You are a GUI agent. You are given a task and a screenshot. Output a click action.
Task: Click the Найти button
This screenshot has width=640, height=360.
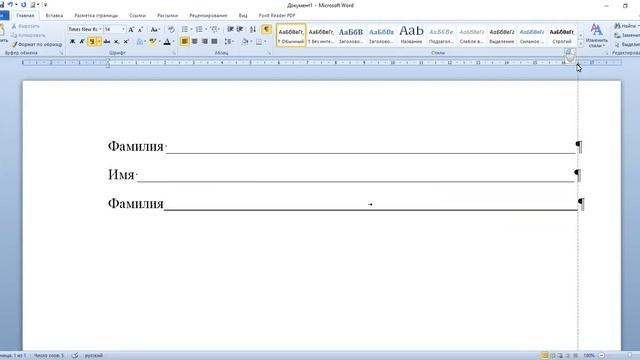click(x=626, y=26)
